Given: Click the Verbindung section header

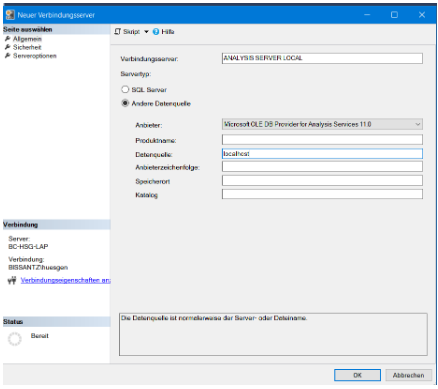Looking at the screenshot, I should click(x=56, y=225).
